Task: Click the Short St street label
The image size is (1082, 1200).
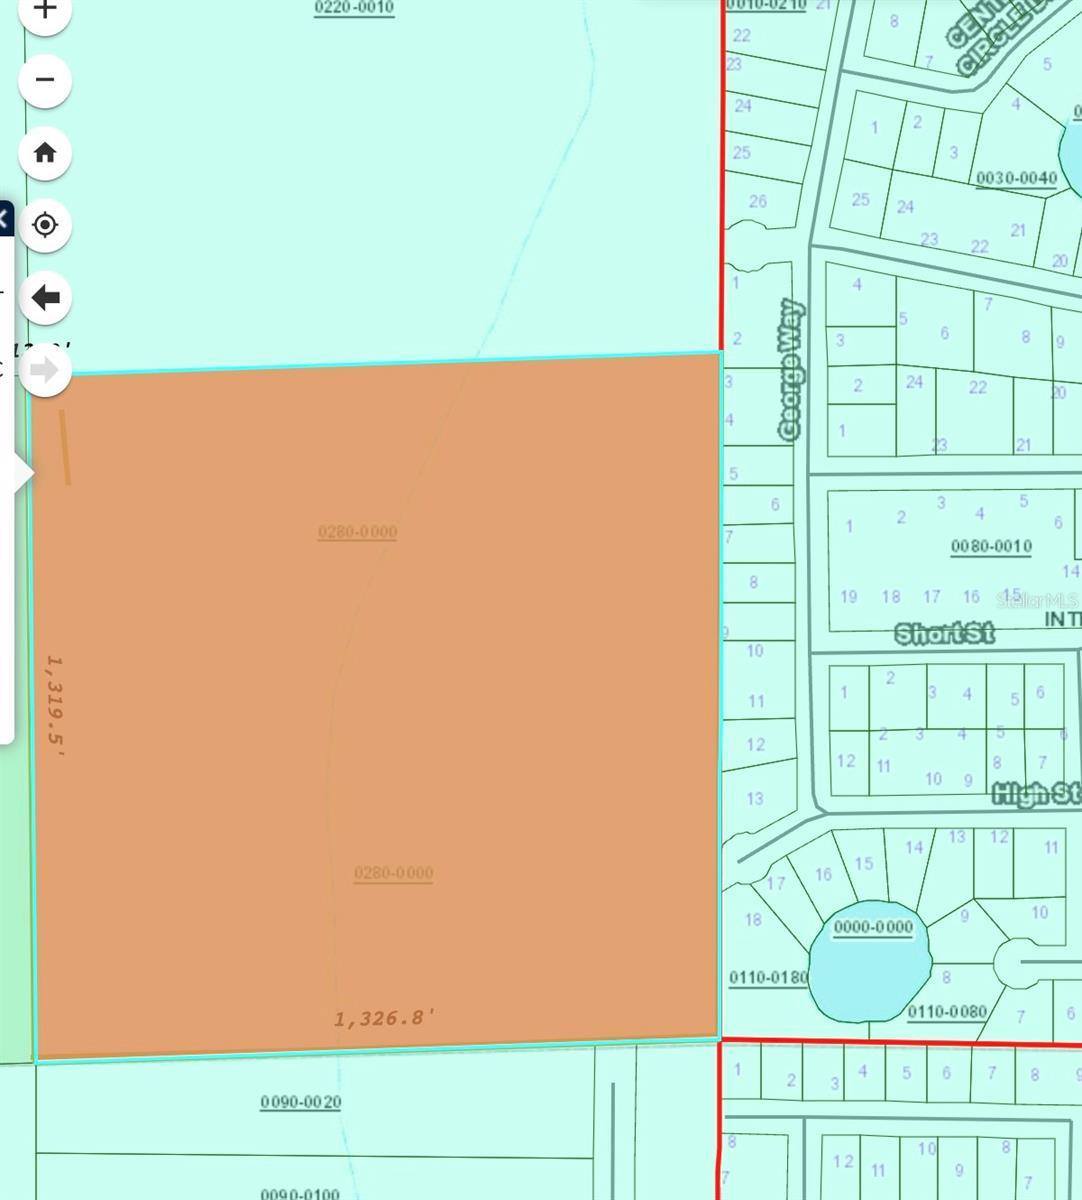Action: (x=944, y=633)
